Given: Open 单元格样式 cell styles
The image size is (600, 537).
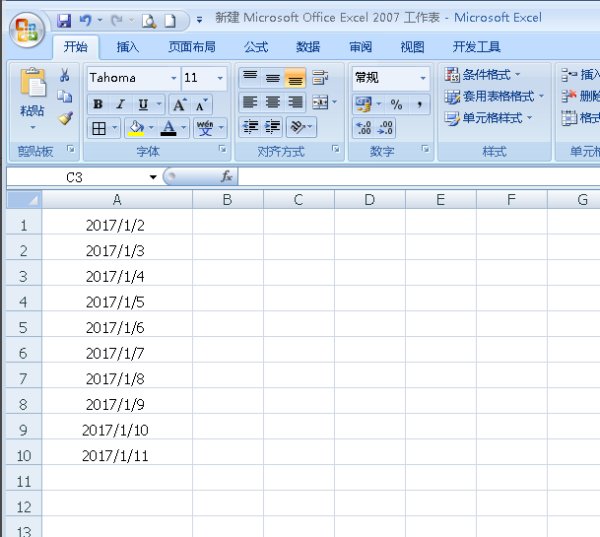Looking at the screenshot, I should tap(488, 118).
